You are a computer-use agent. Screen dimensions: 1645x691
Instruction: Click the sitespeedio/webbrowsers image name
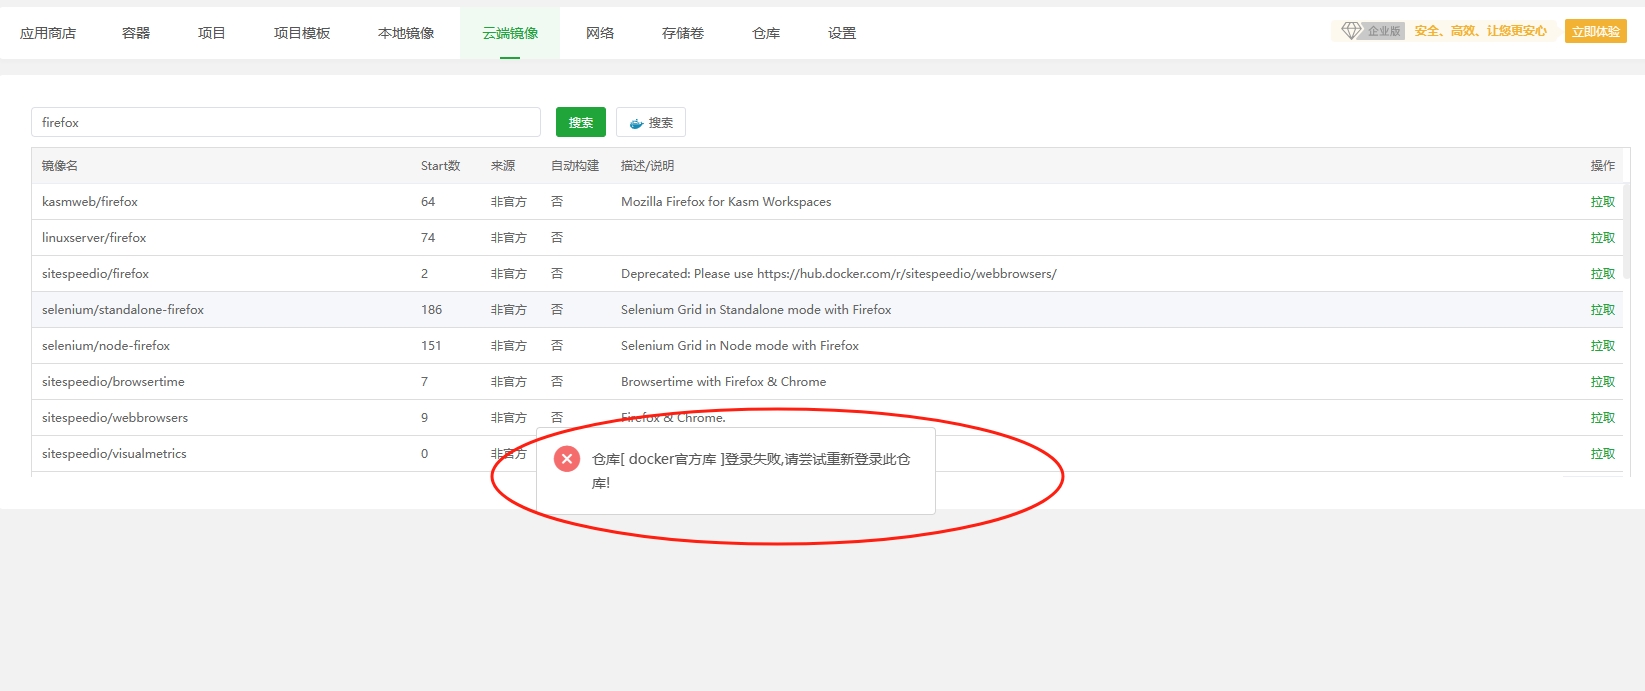tap(115, 418)
